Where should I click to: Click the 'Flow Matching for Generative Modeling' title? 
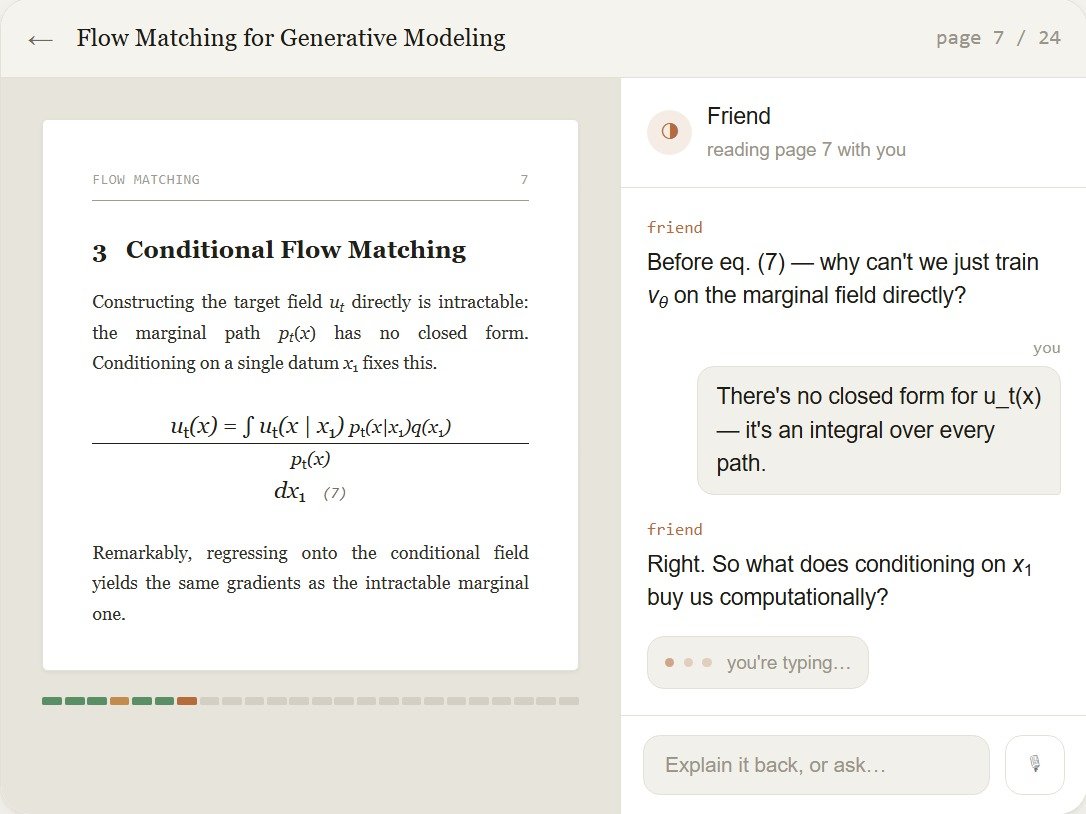[x=291, y=38]
